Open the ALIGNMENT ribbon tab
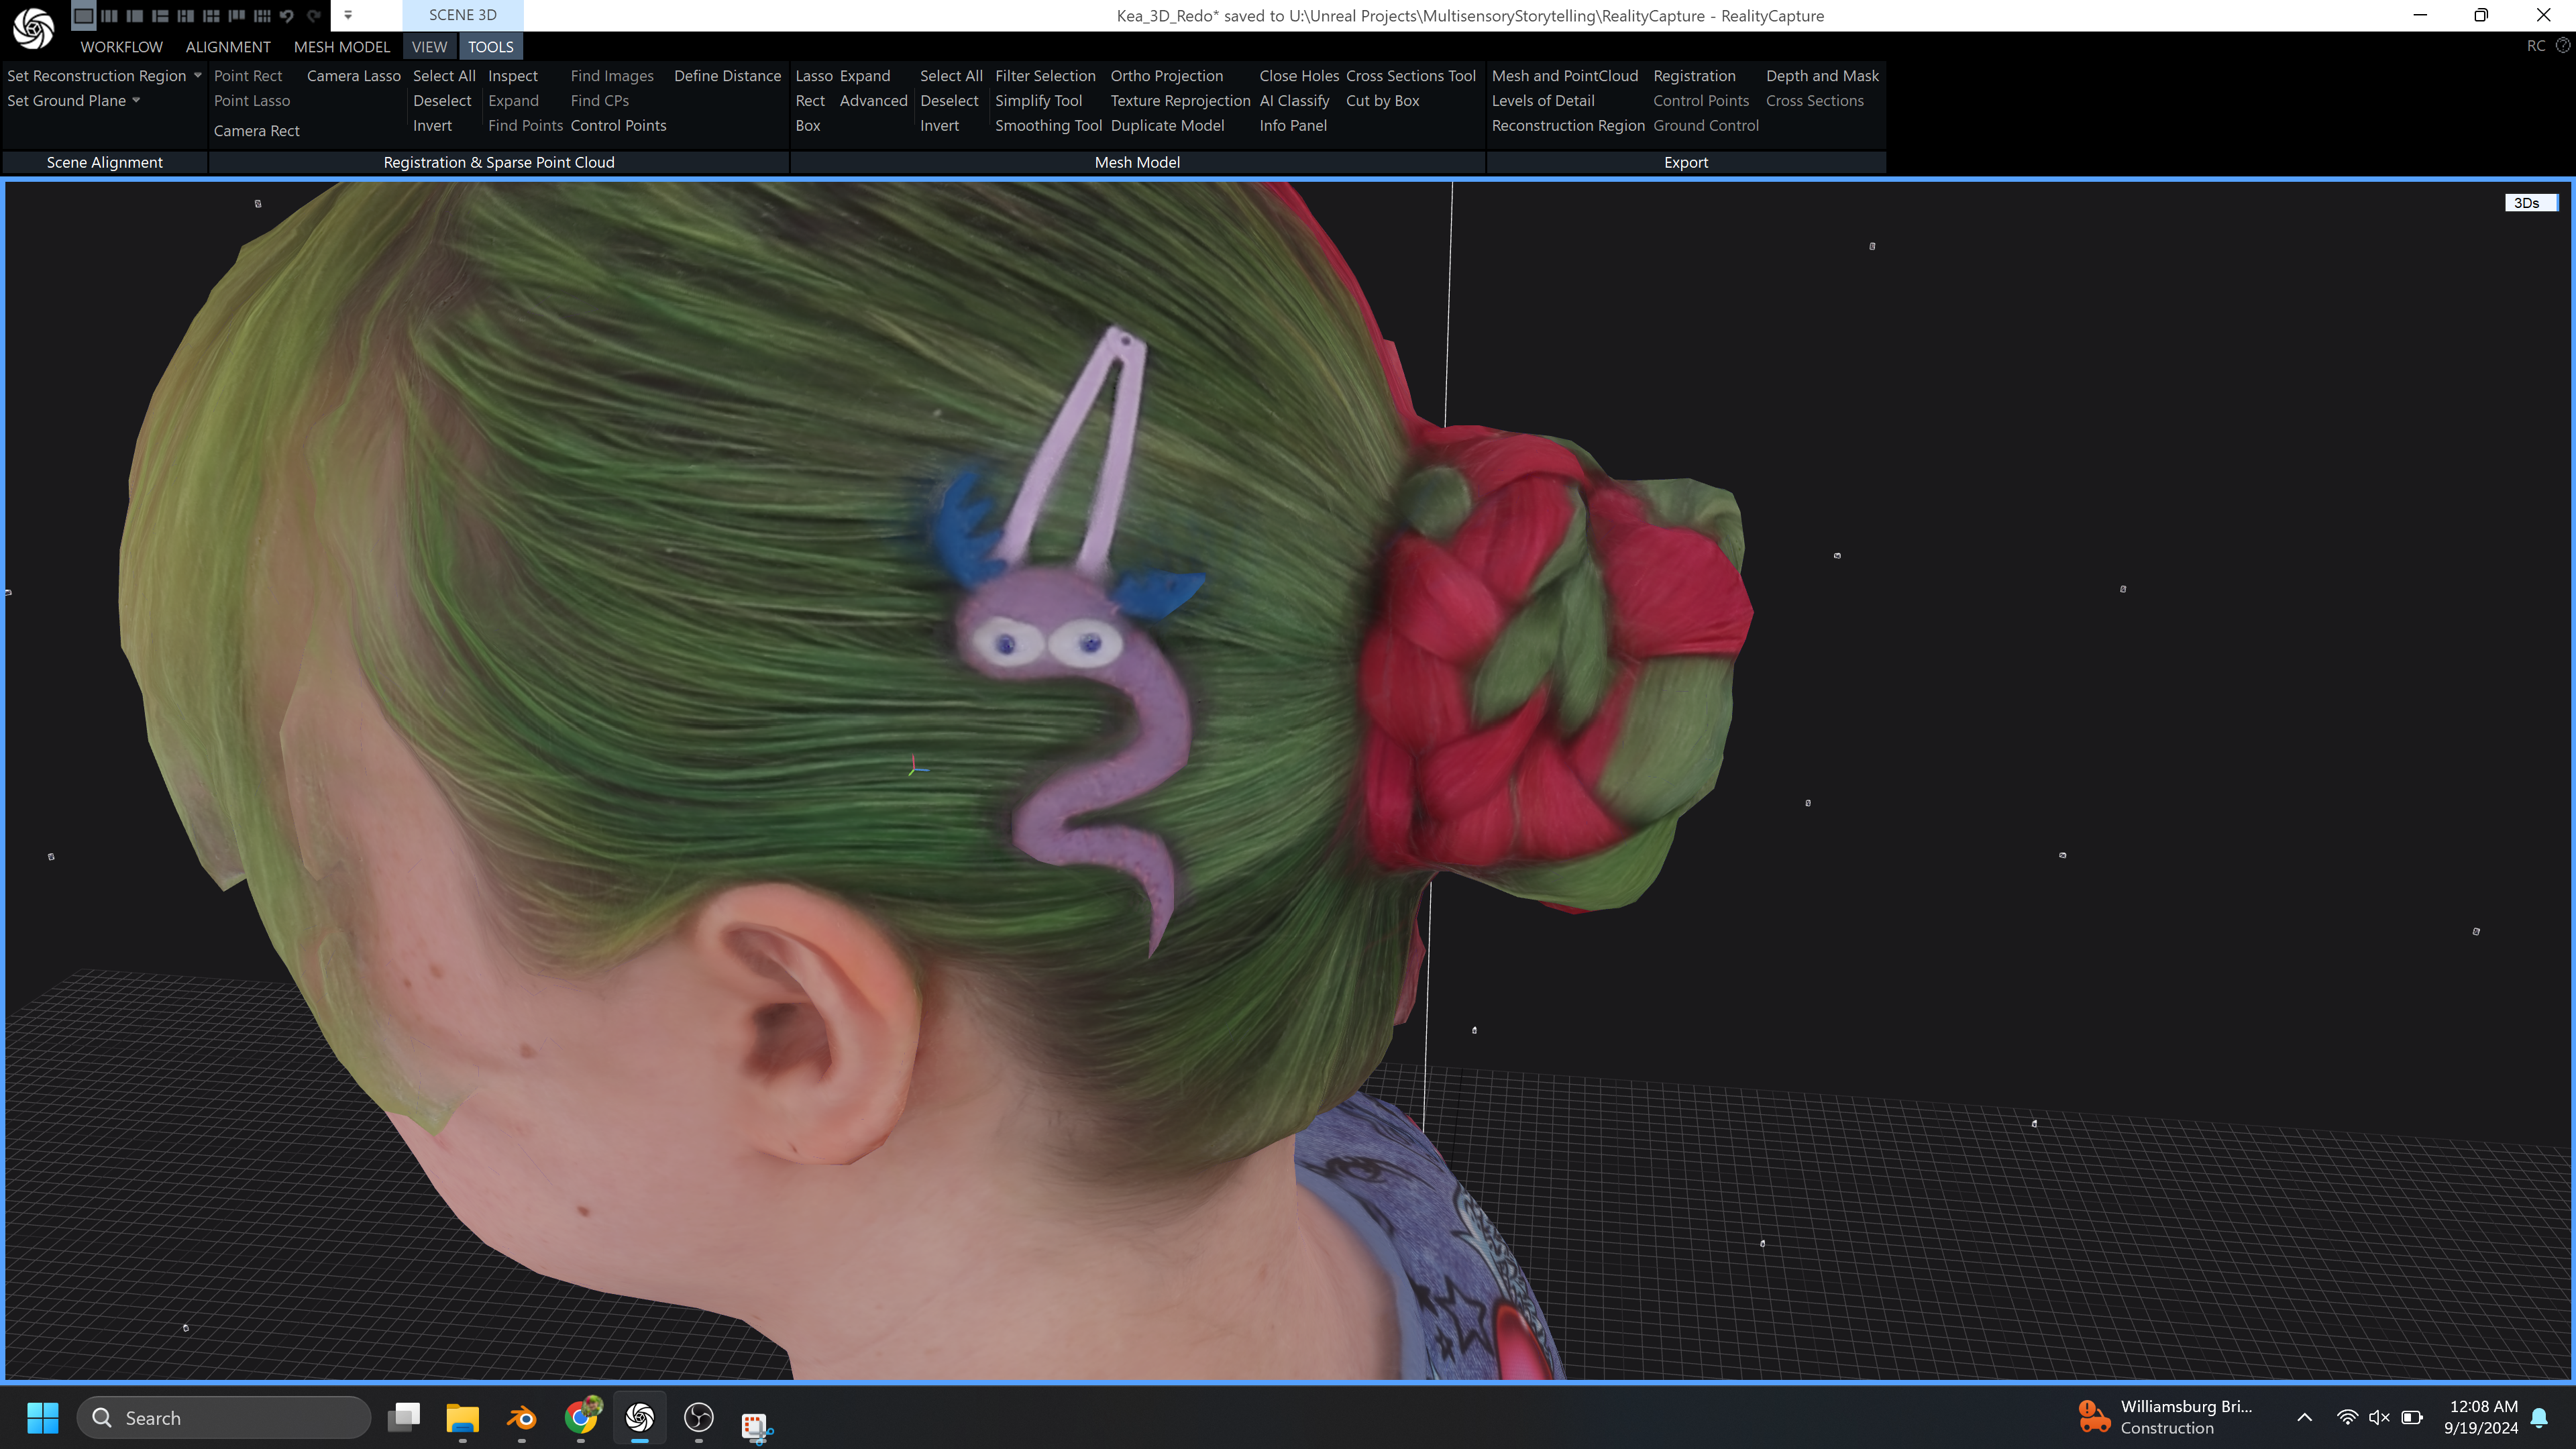The width and height of the screenshot is (2576, 1449). click(228, 47)
